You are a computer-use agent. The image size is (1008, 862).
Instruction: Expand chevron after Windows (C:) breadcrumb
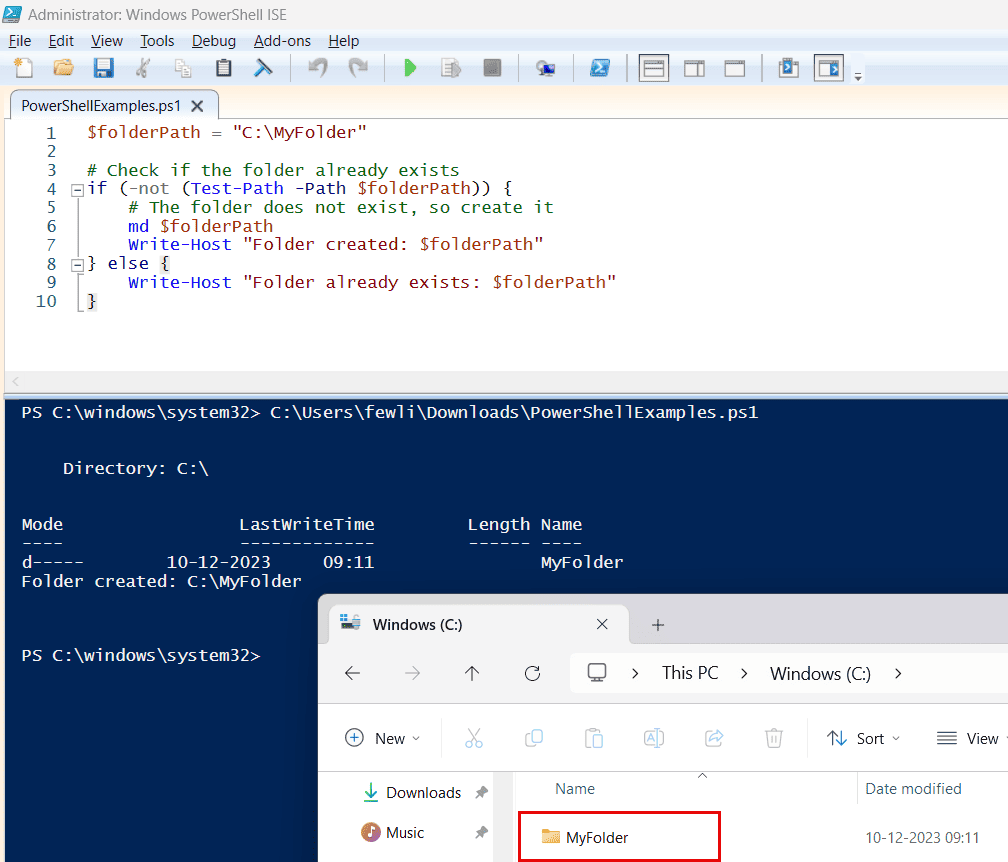pyautogui.click(x=898, y=674)
